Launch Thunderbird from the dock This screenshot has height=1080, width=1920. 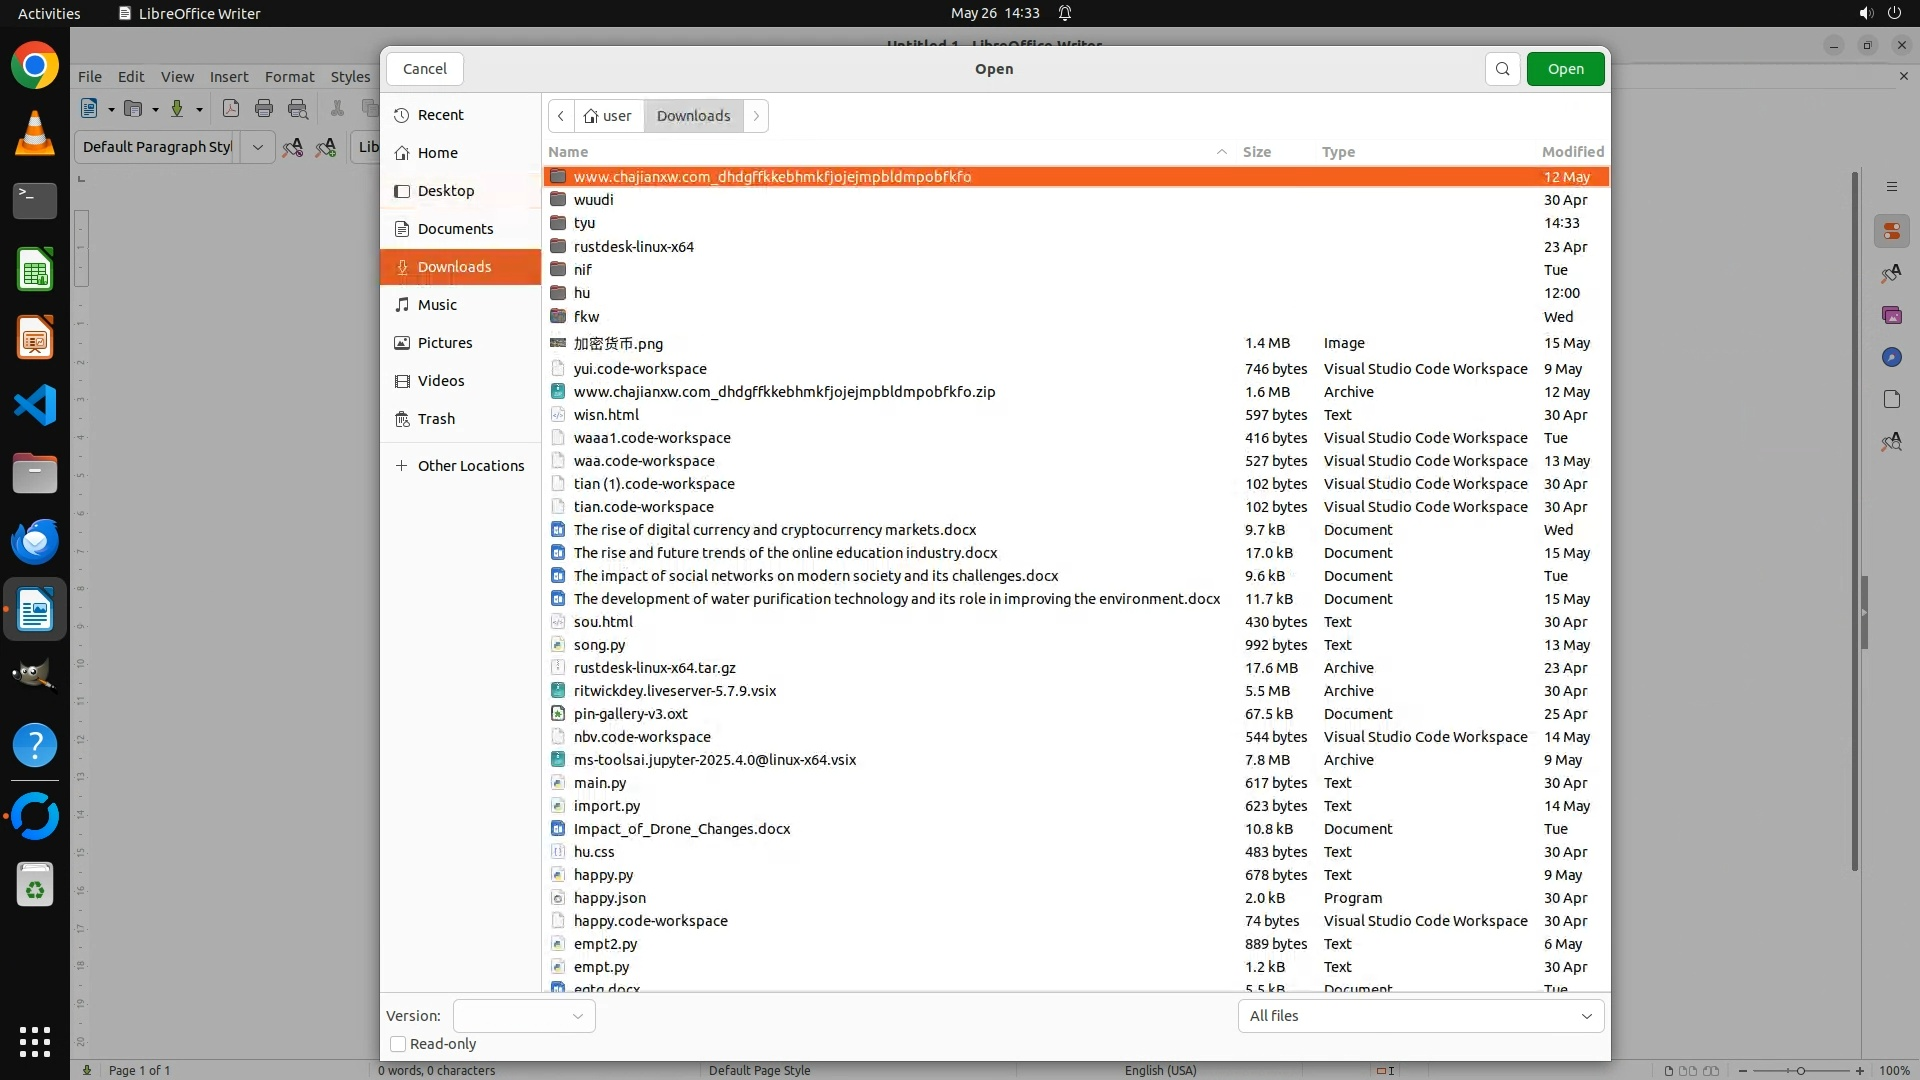coord(35,541)
